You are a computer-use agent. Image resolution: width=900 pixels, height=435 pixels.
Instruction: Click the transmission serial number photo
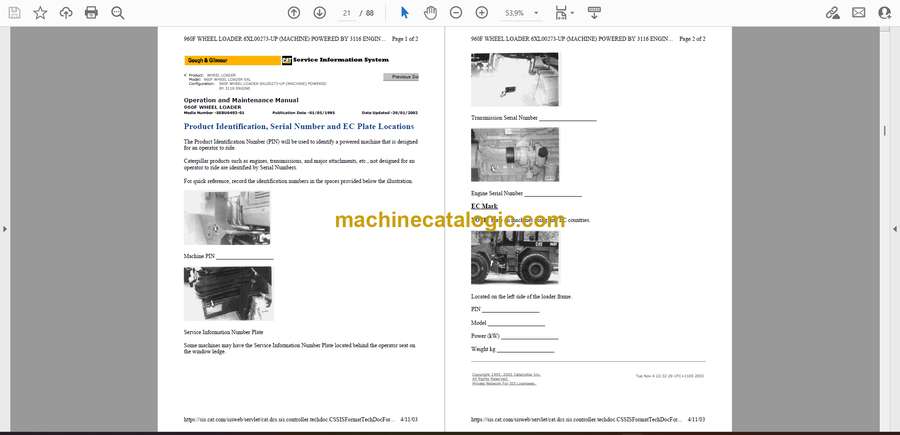[514, 79]
